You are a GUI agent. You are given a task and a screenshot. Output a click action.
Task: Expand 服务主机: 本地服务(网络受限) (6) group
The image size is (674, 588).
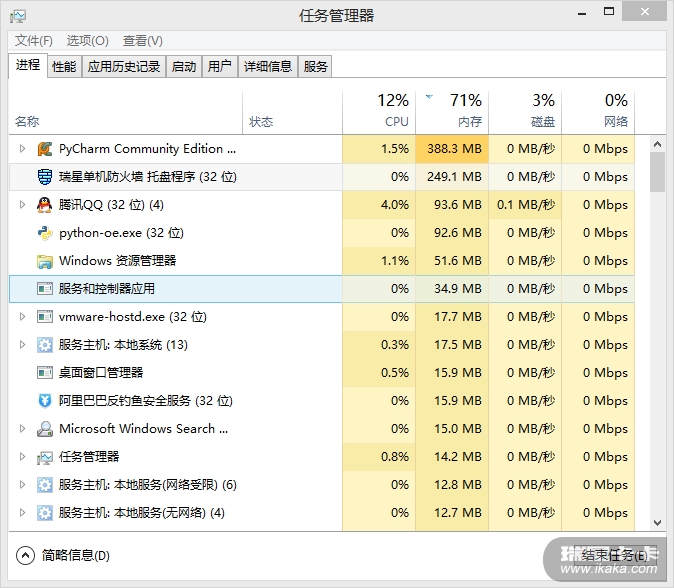coord(22,485)
